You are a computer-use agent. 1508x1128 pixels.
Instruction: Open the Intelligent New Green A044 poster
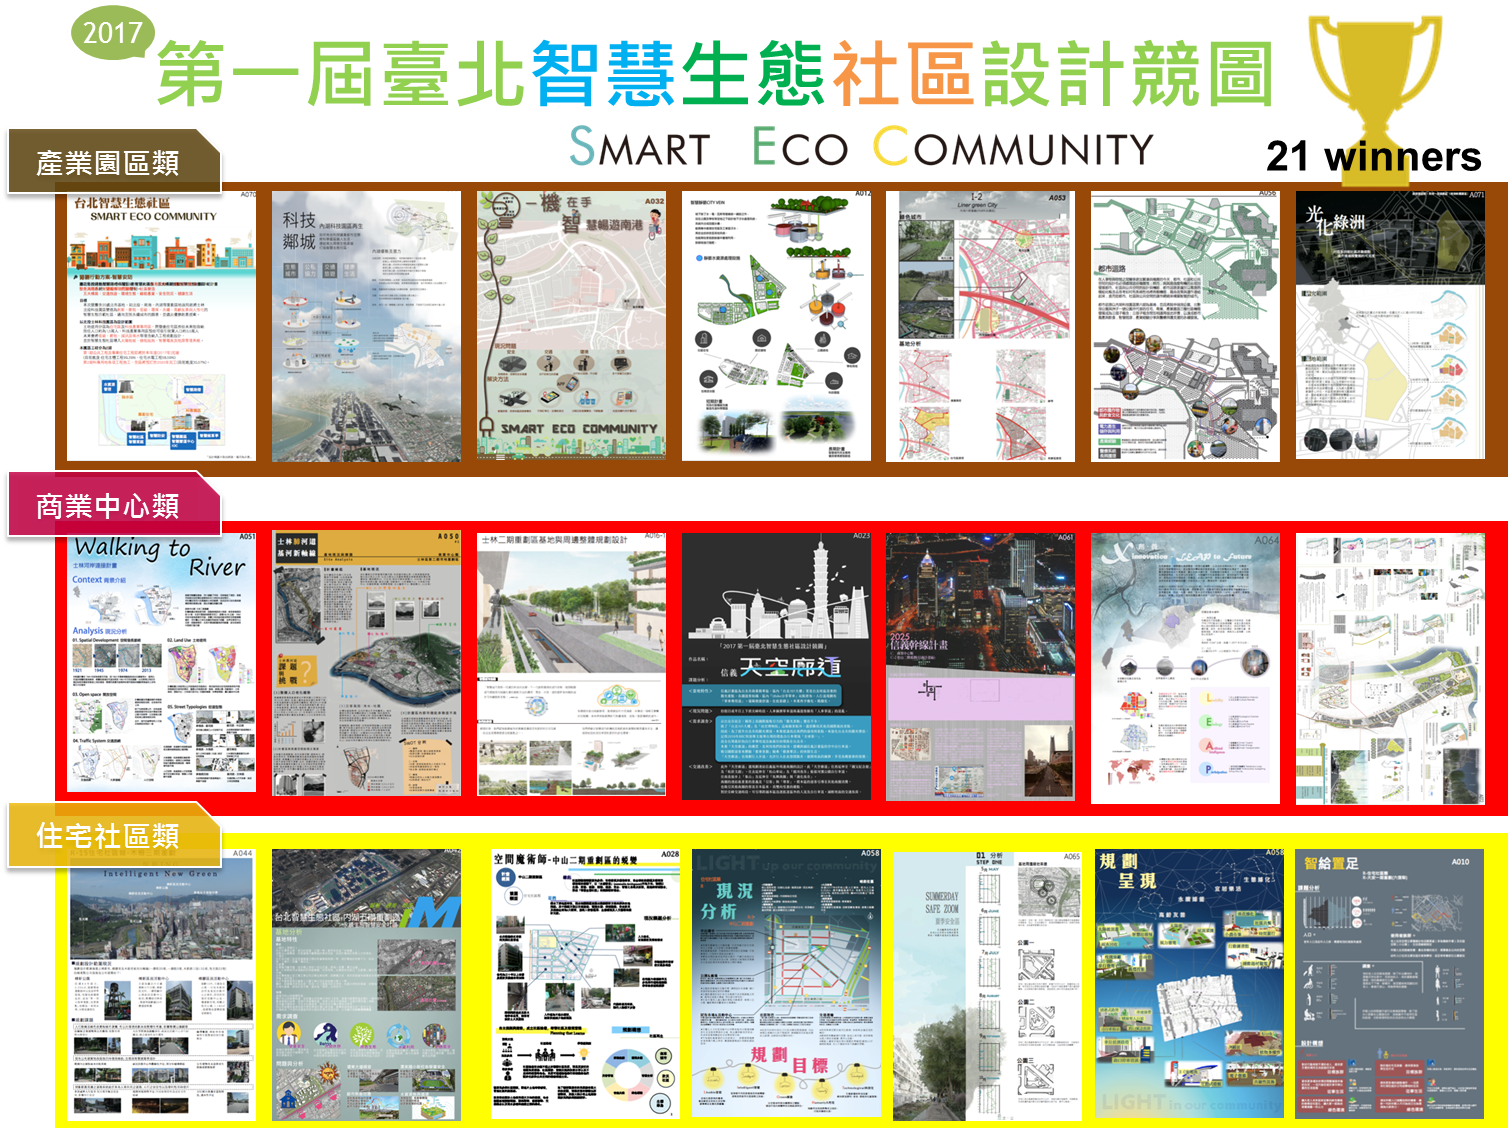[x=161, y=985]
